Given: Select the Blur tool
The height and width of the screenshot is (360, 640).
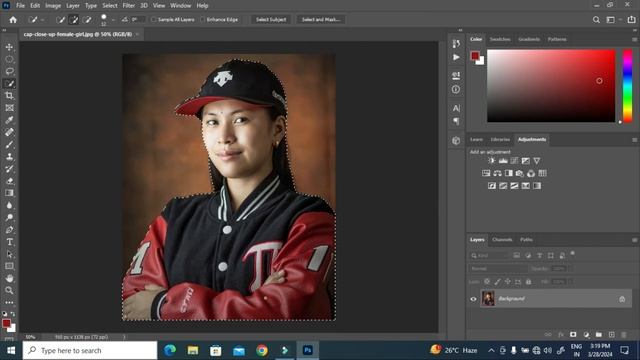Looking at the screenshot, I should point(9,205).
